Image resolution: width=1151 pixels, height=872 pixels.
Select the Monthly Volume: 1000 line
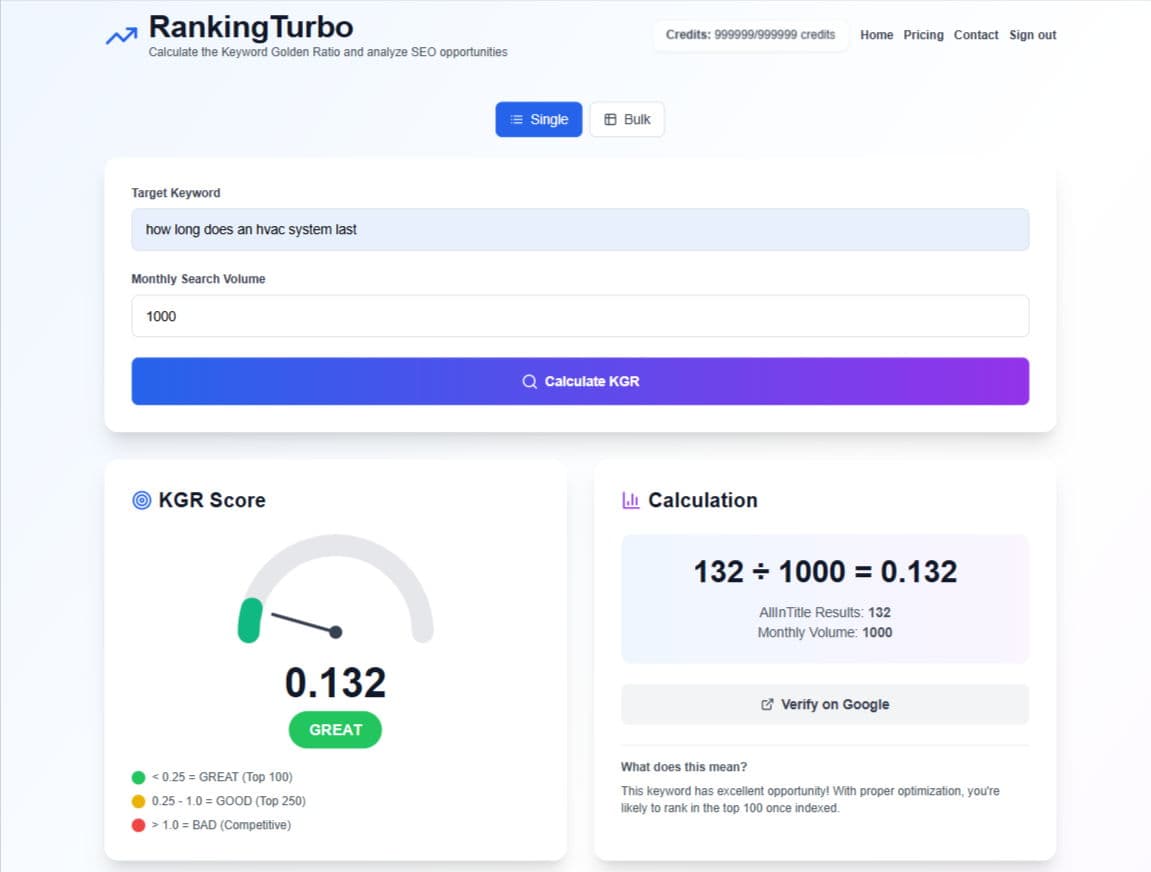[x=825, y=633]
